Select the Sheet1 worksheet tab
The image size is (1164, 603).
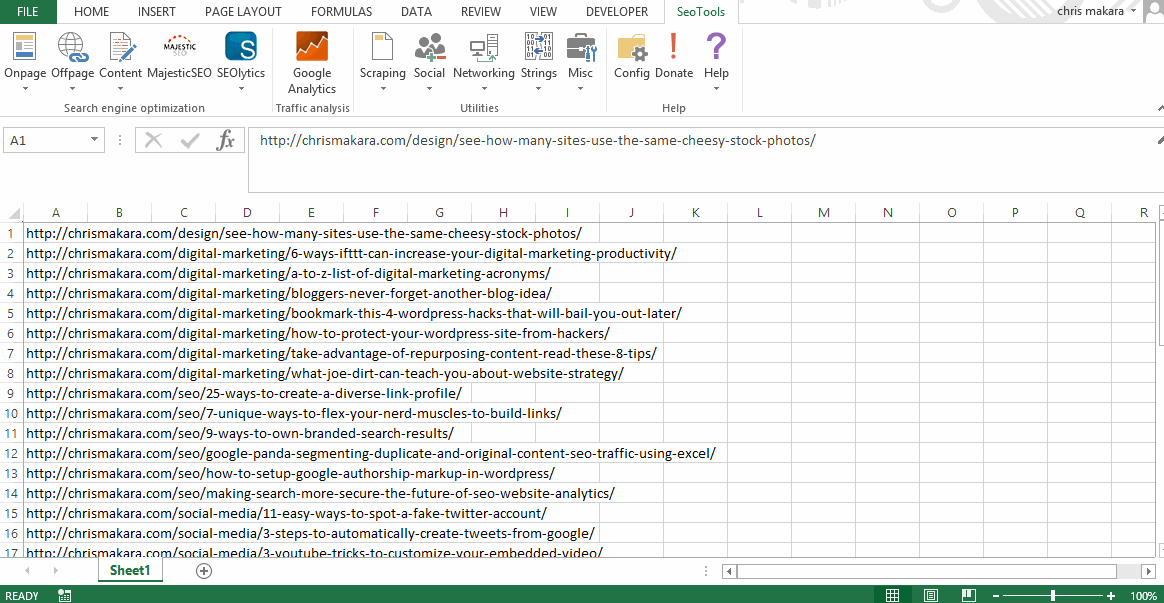tap(130, 570)
